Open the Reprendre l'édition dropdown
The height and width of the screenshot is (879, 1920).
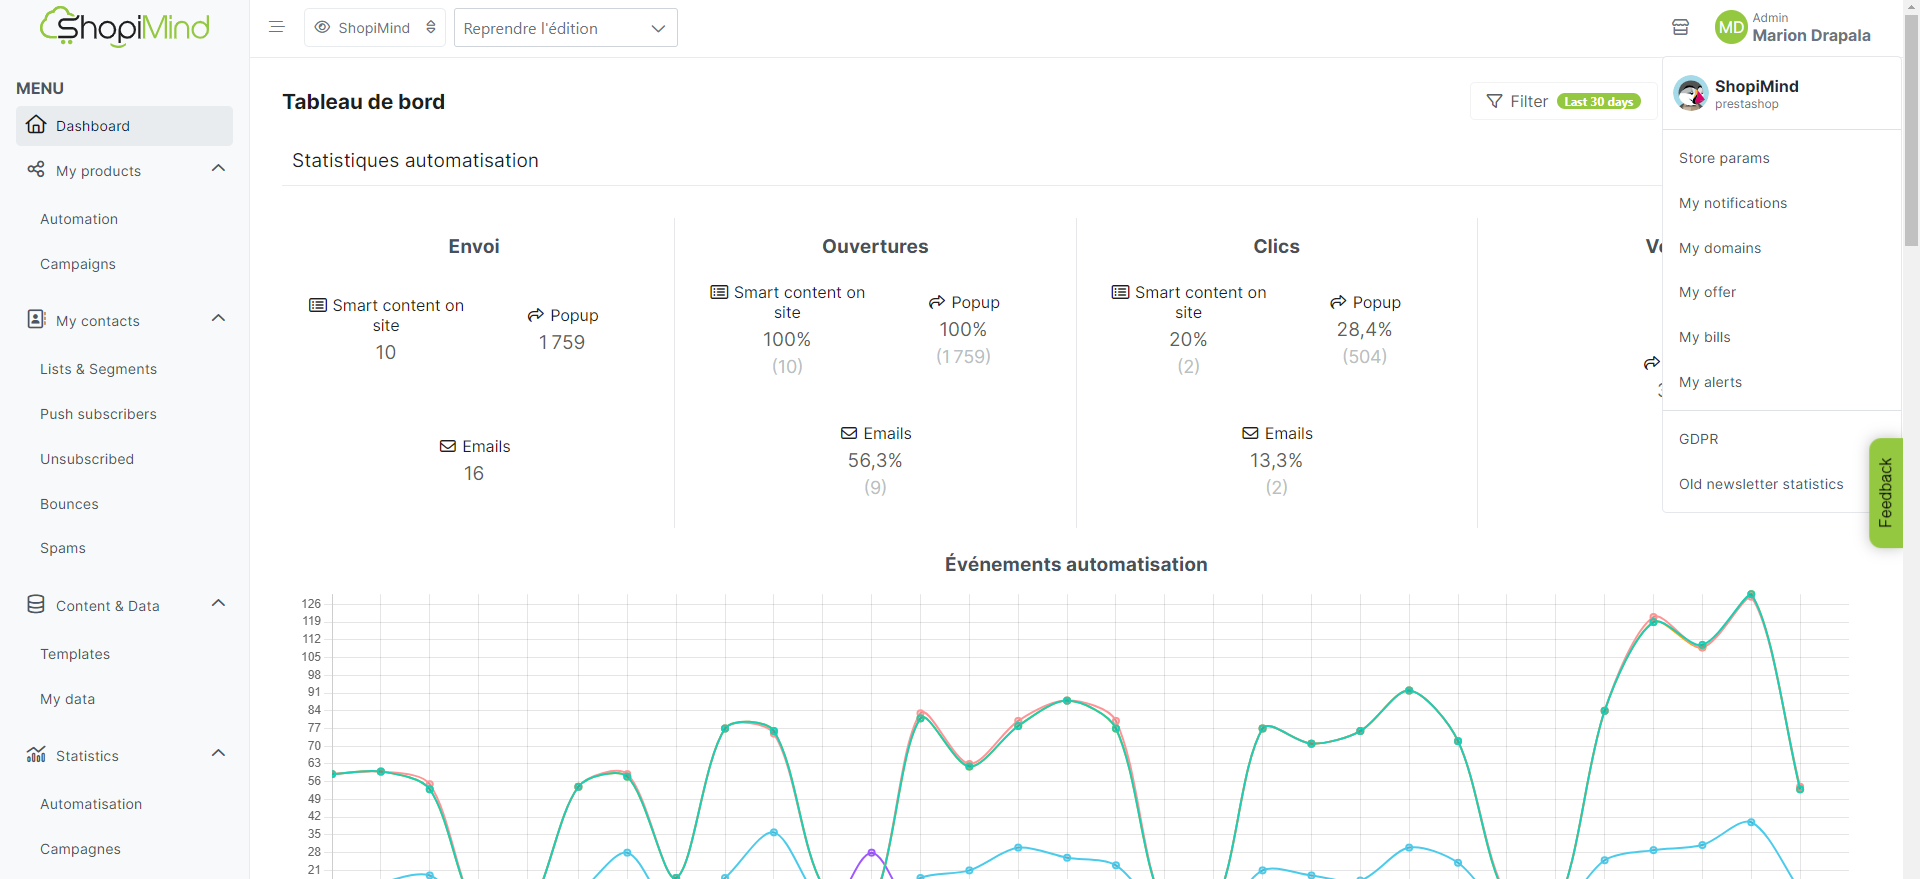click(x=566, y=28)
